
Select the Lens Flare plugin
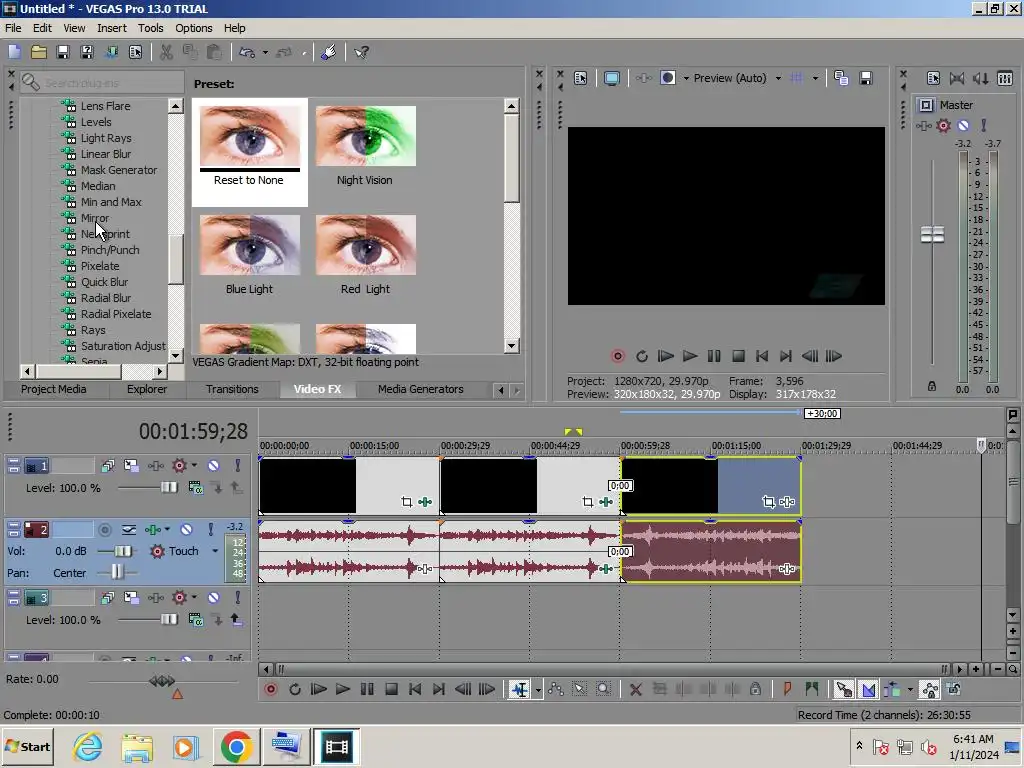point(105,106)
